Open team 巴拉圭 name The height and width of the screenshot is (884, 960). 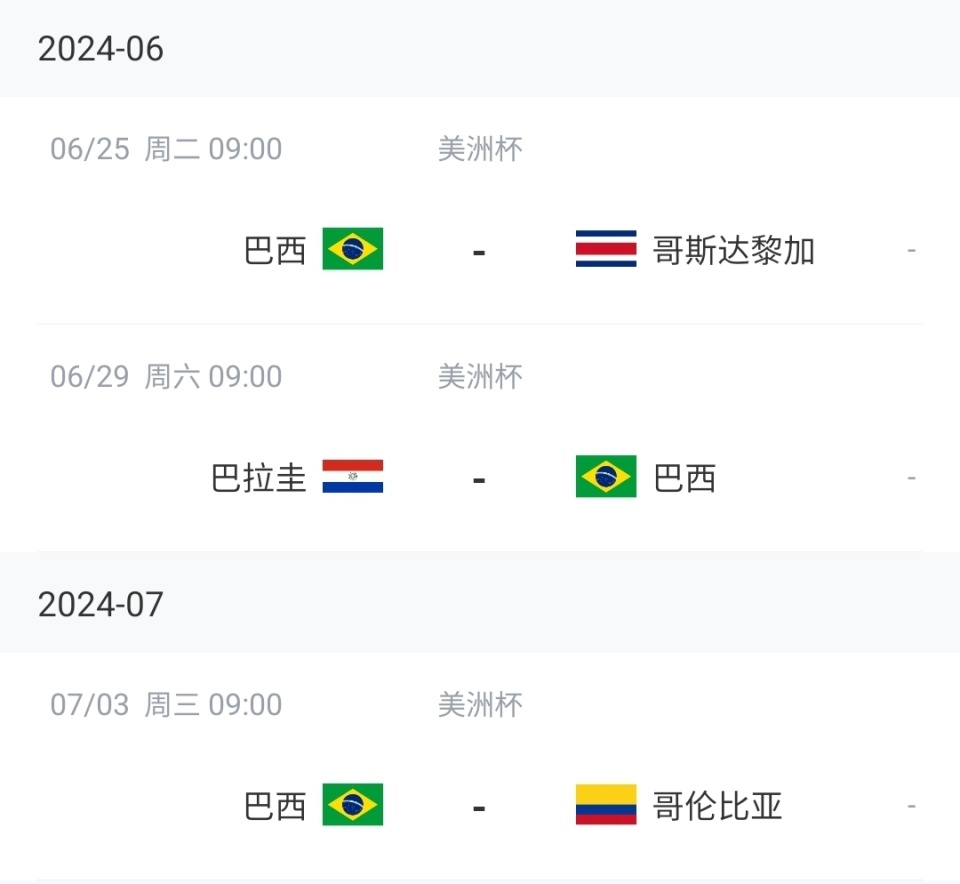[259, 478]
